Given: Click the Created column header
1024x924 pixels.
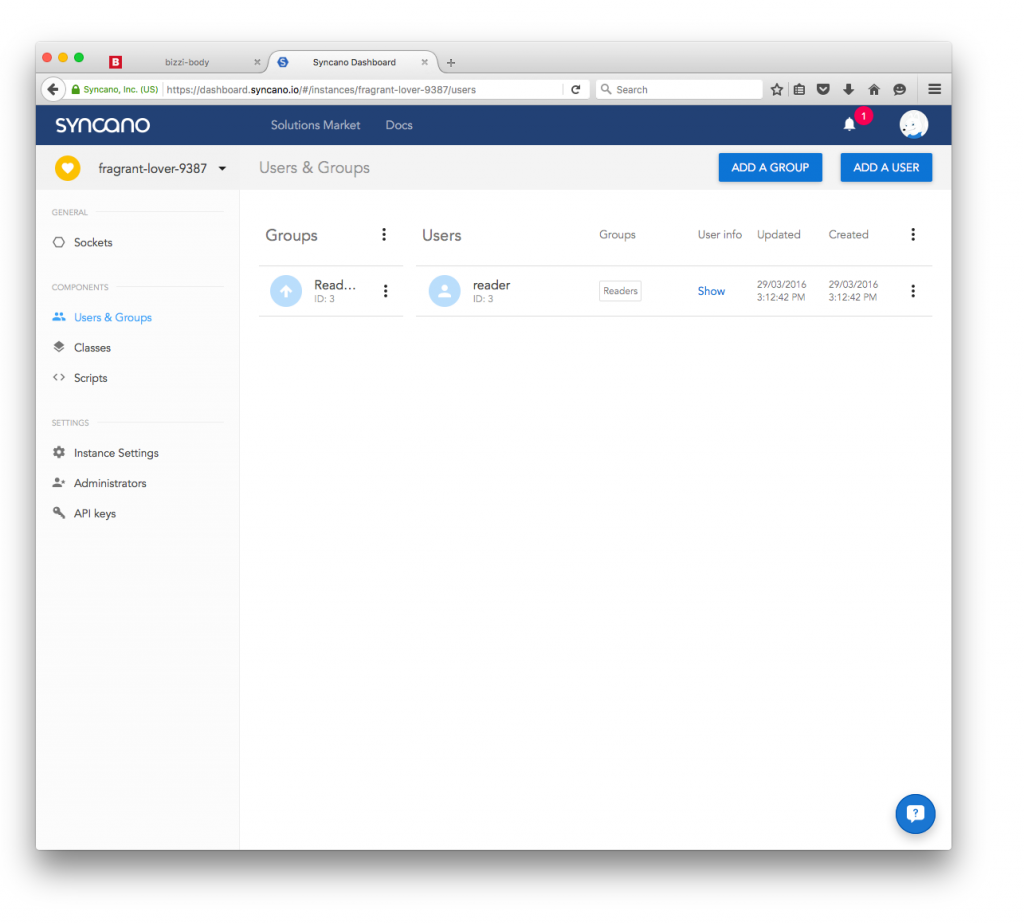Looking at the screenshot, I should 848,234.
